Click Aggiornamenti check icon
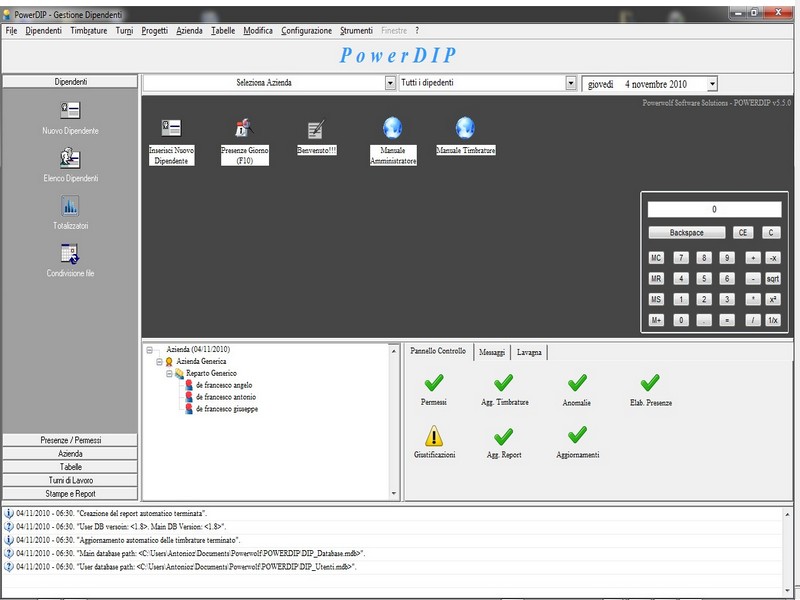 [577, 435]
